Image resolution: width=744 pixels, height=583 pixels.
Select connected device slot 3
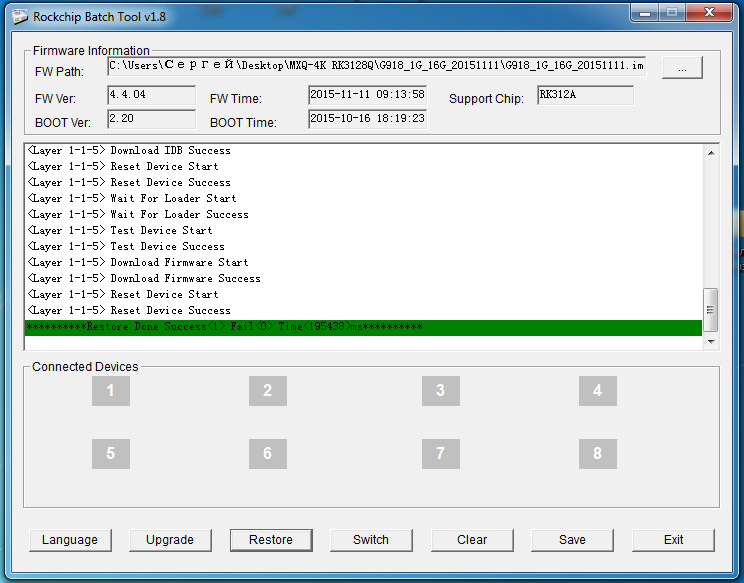(x=441, y=391)
